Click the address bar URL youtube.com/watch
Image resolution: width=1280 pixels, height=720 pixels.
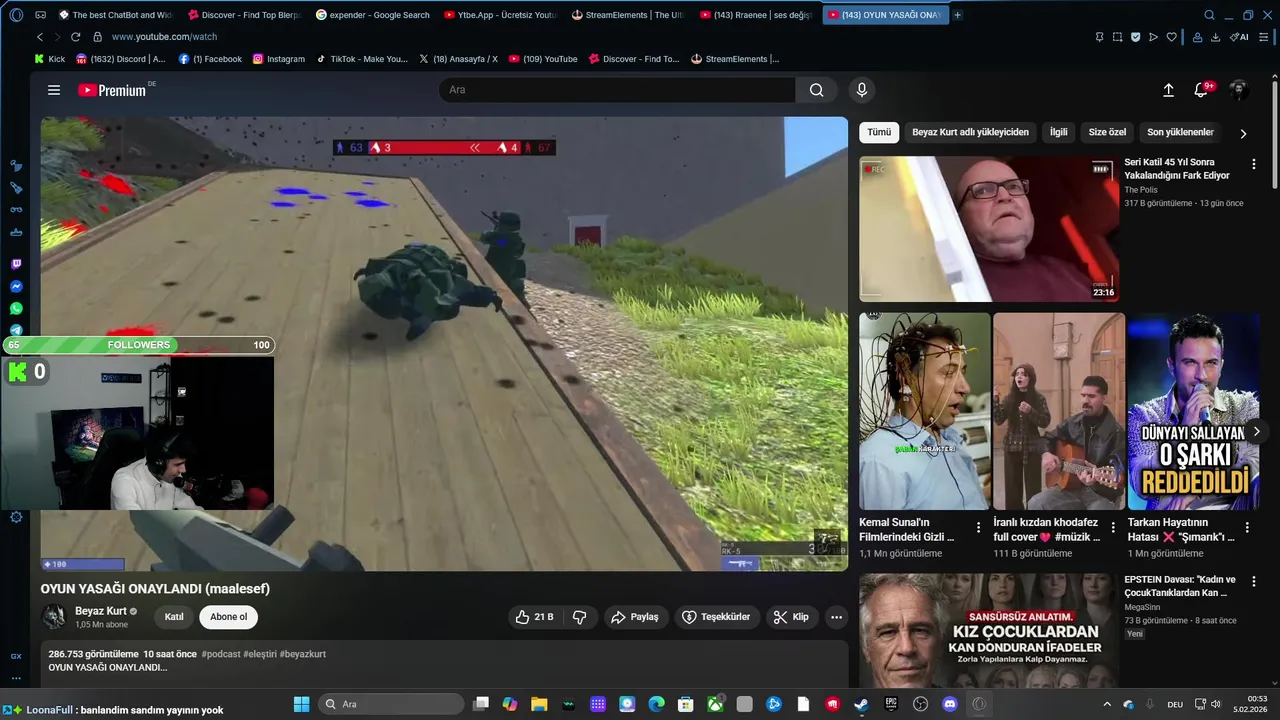point(164,37)
